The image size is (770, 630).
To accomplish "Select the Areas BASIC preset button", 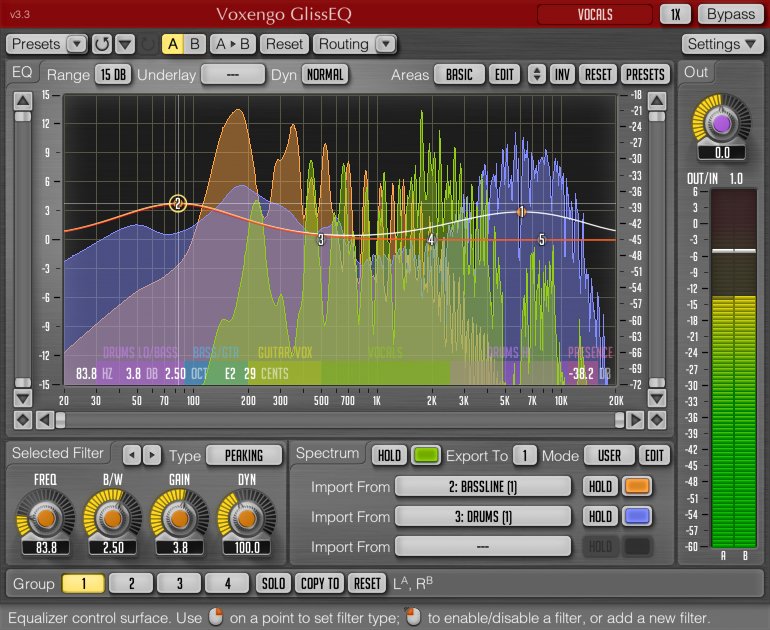I will [x=459, y=75].
